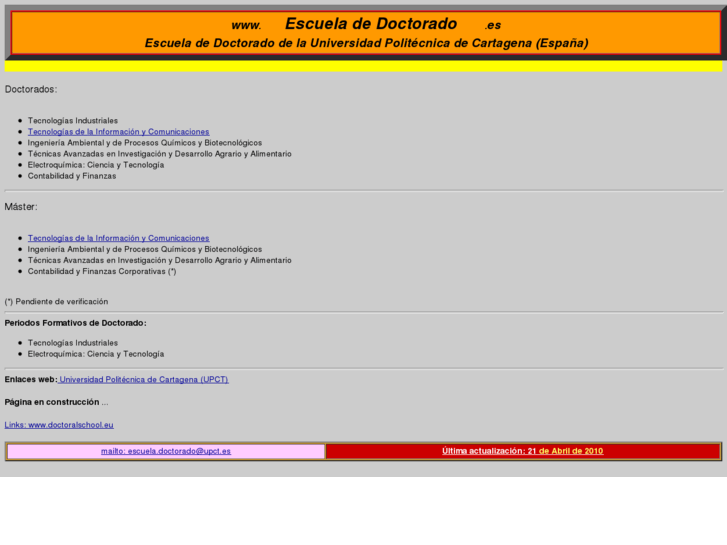Click the .es text in banner

click(x=493, y=26)
